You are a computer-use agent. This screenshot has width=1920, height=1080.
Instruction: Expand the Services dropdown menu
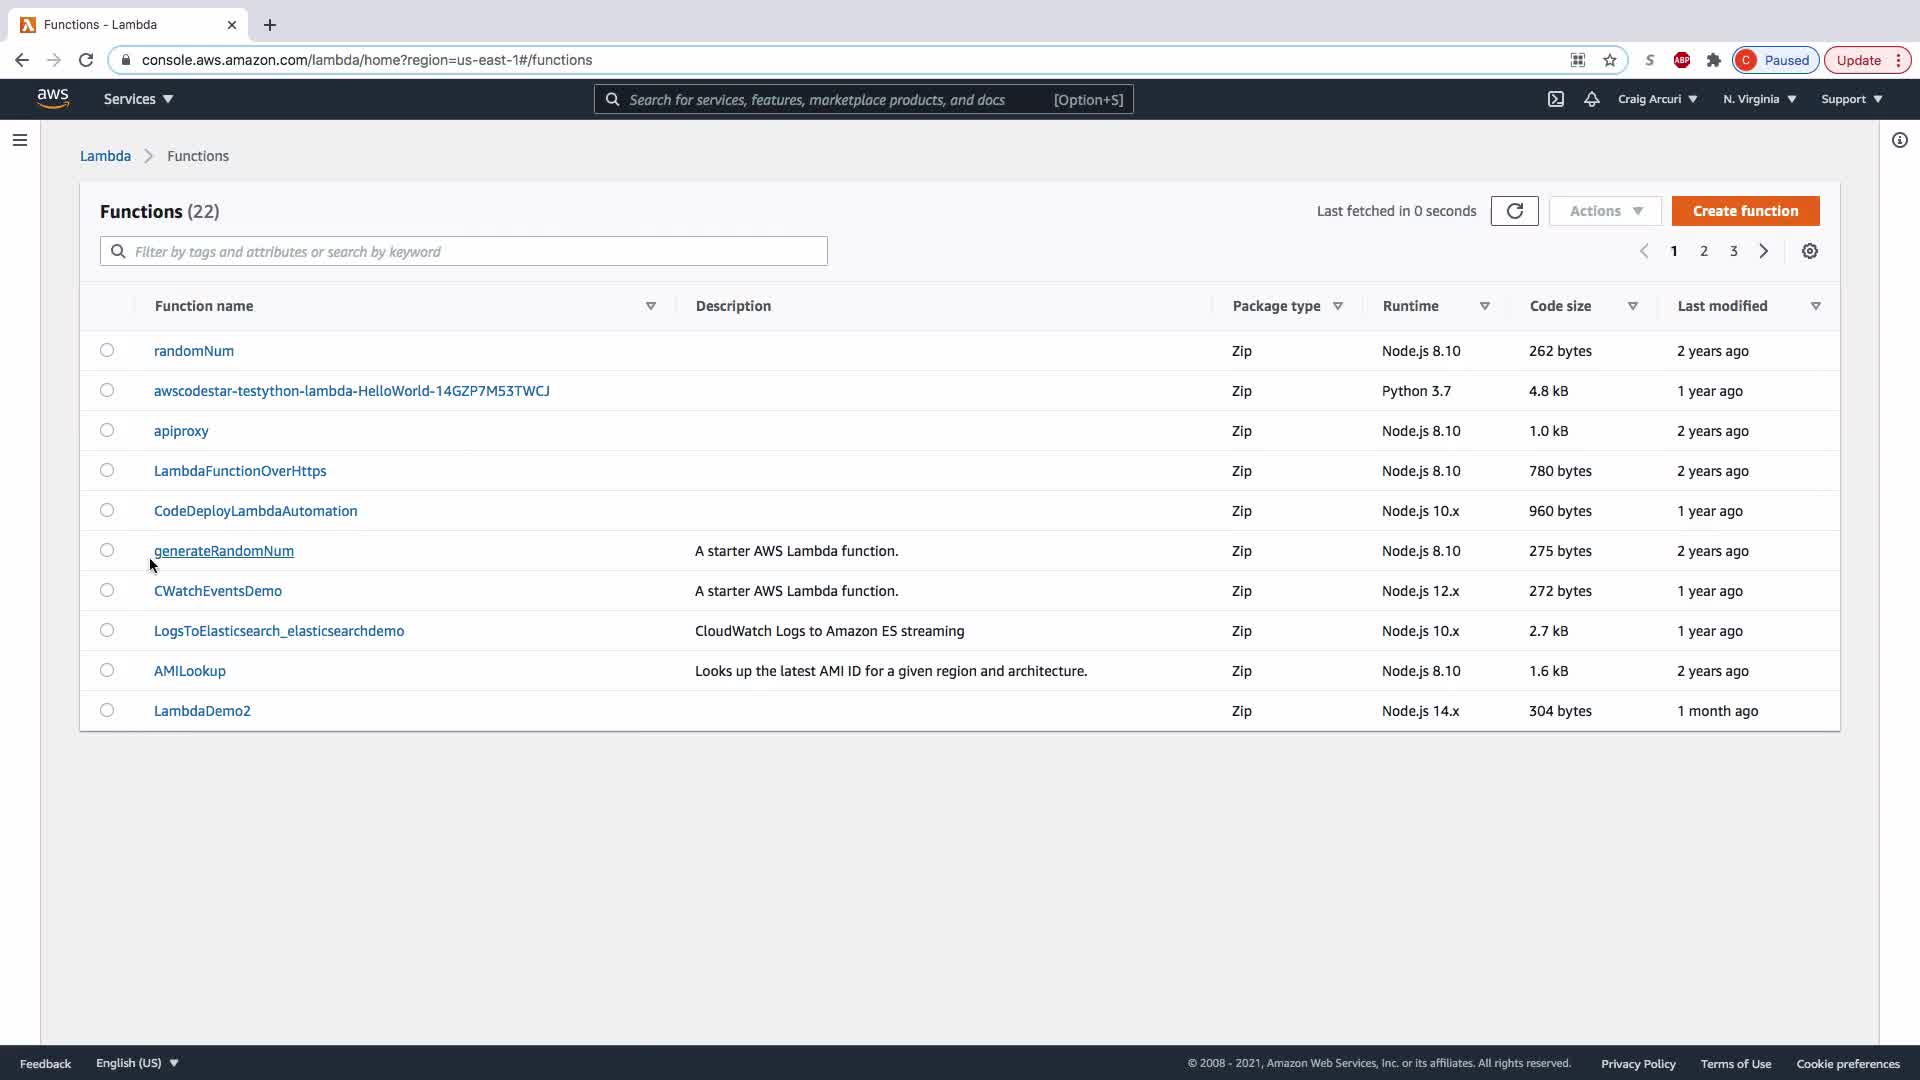pyautogui.click(x=138, y=99)
